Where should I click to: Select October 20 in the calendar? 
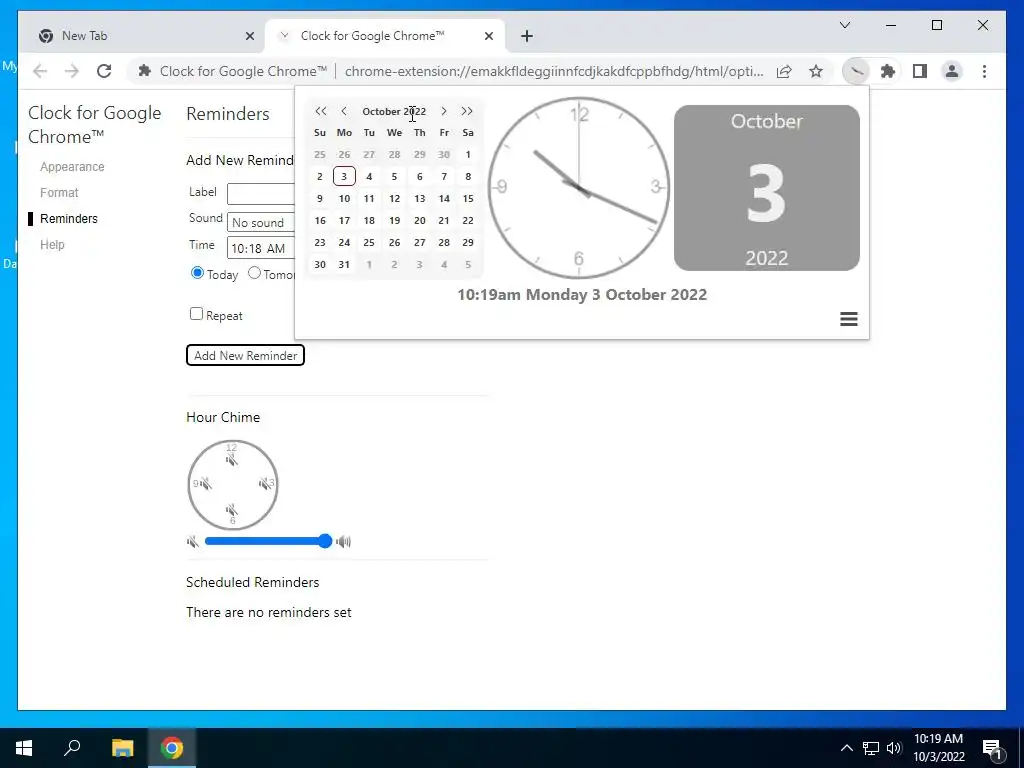(x=420, y=221)
